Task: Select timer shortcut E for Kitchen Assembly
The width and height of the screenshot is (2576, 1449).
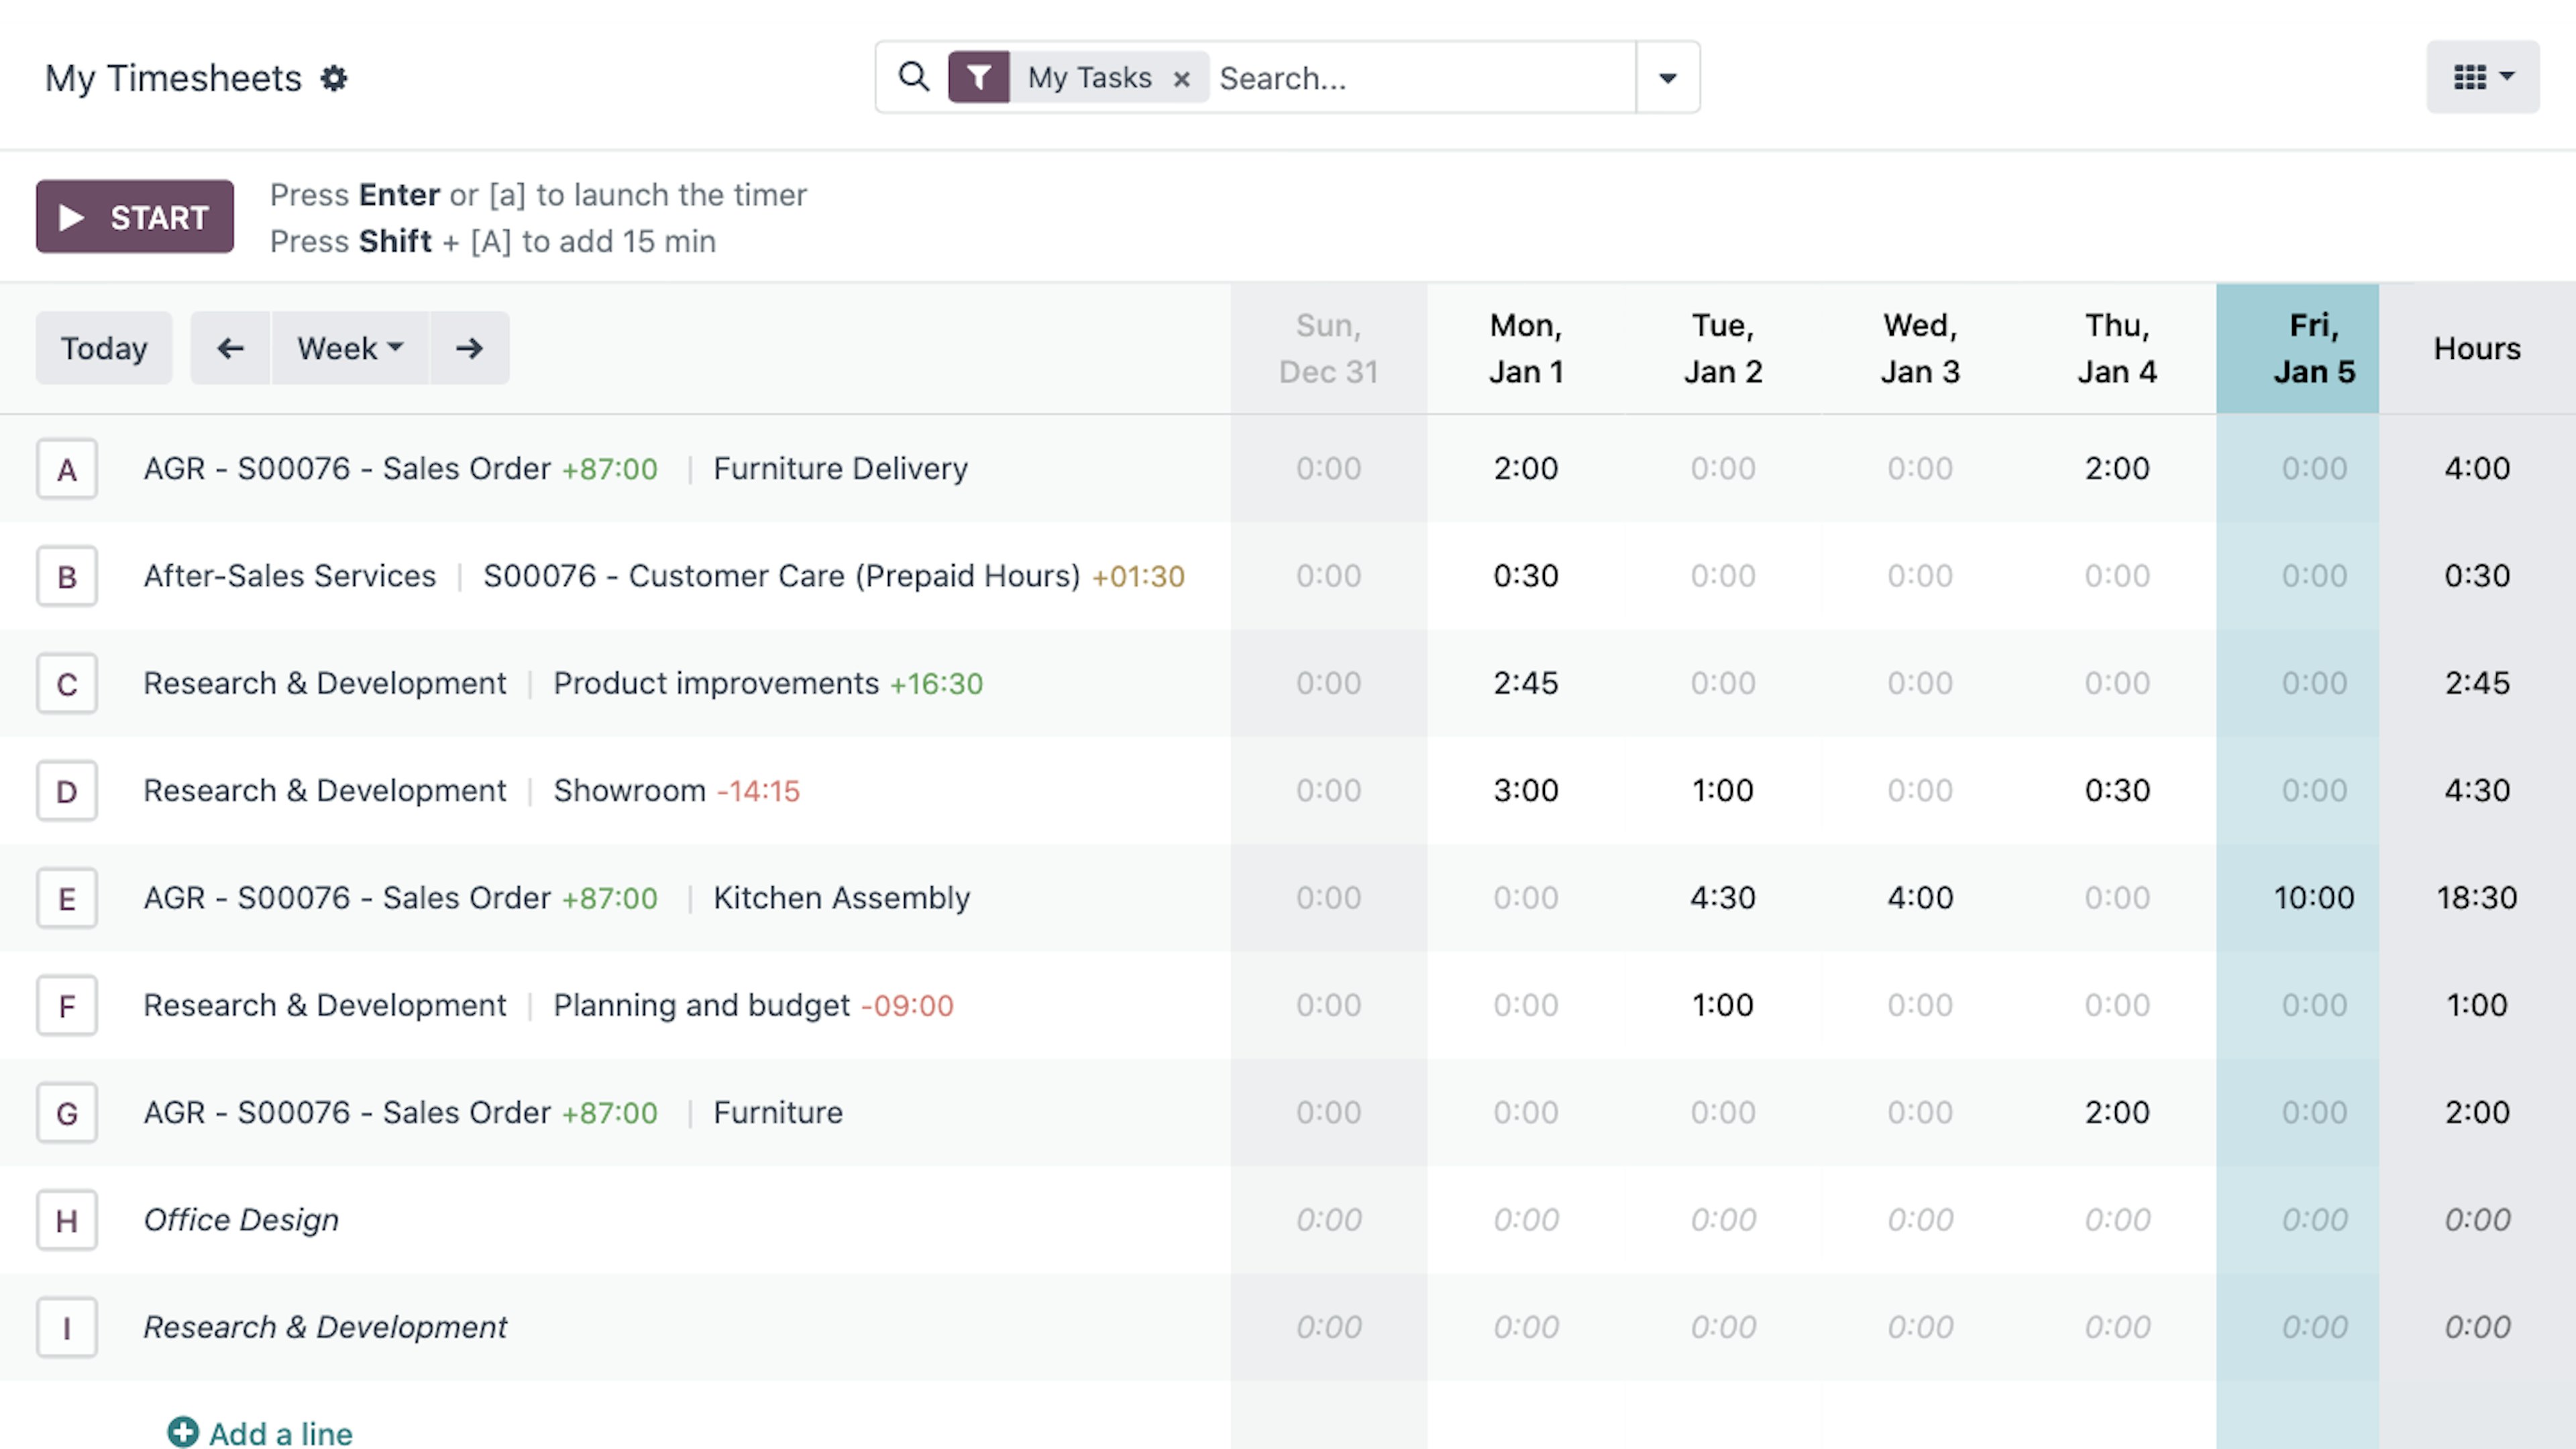Action: [67, 898]
